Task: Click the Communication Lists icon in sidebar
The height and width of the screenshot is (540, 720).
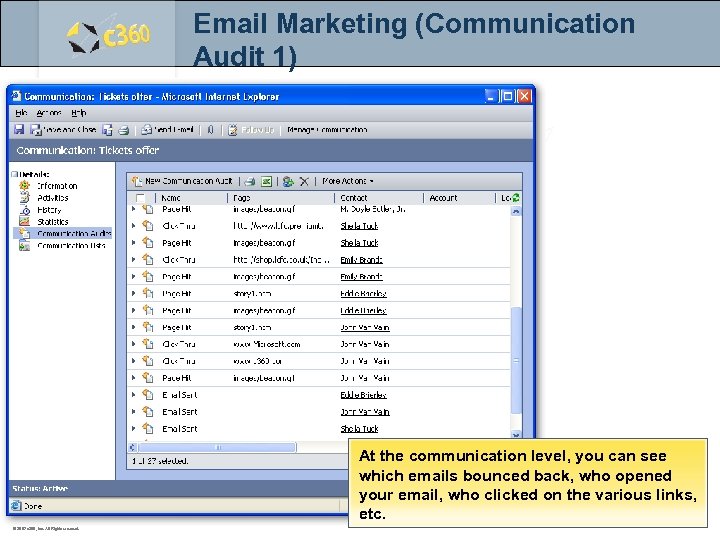Action: (x=25, y=246)
